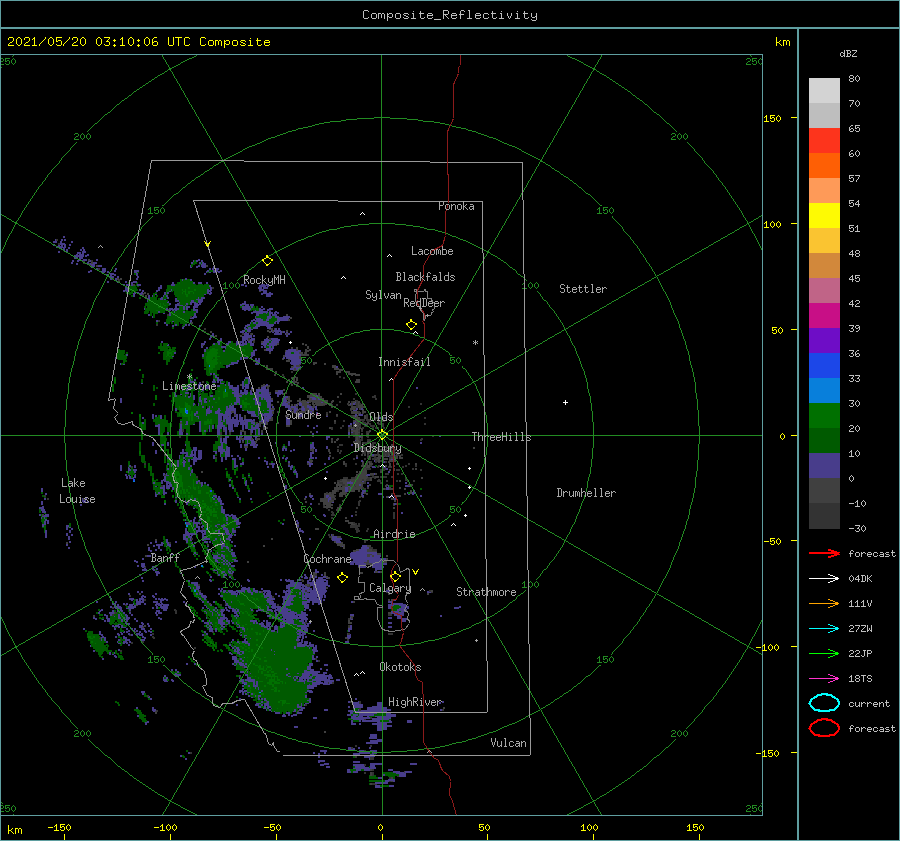Viewport: 900px width, 841px height.
Task: Click the Airdrie label
Action: pos(394,534)
